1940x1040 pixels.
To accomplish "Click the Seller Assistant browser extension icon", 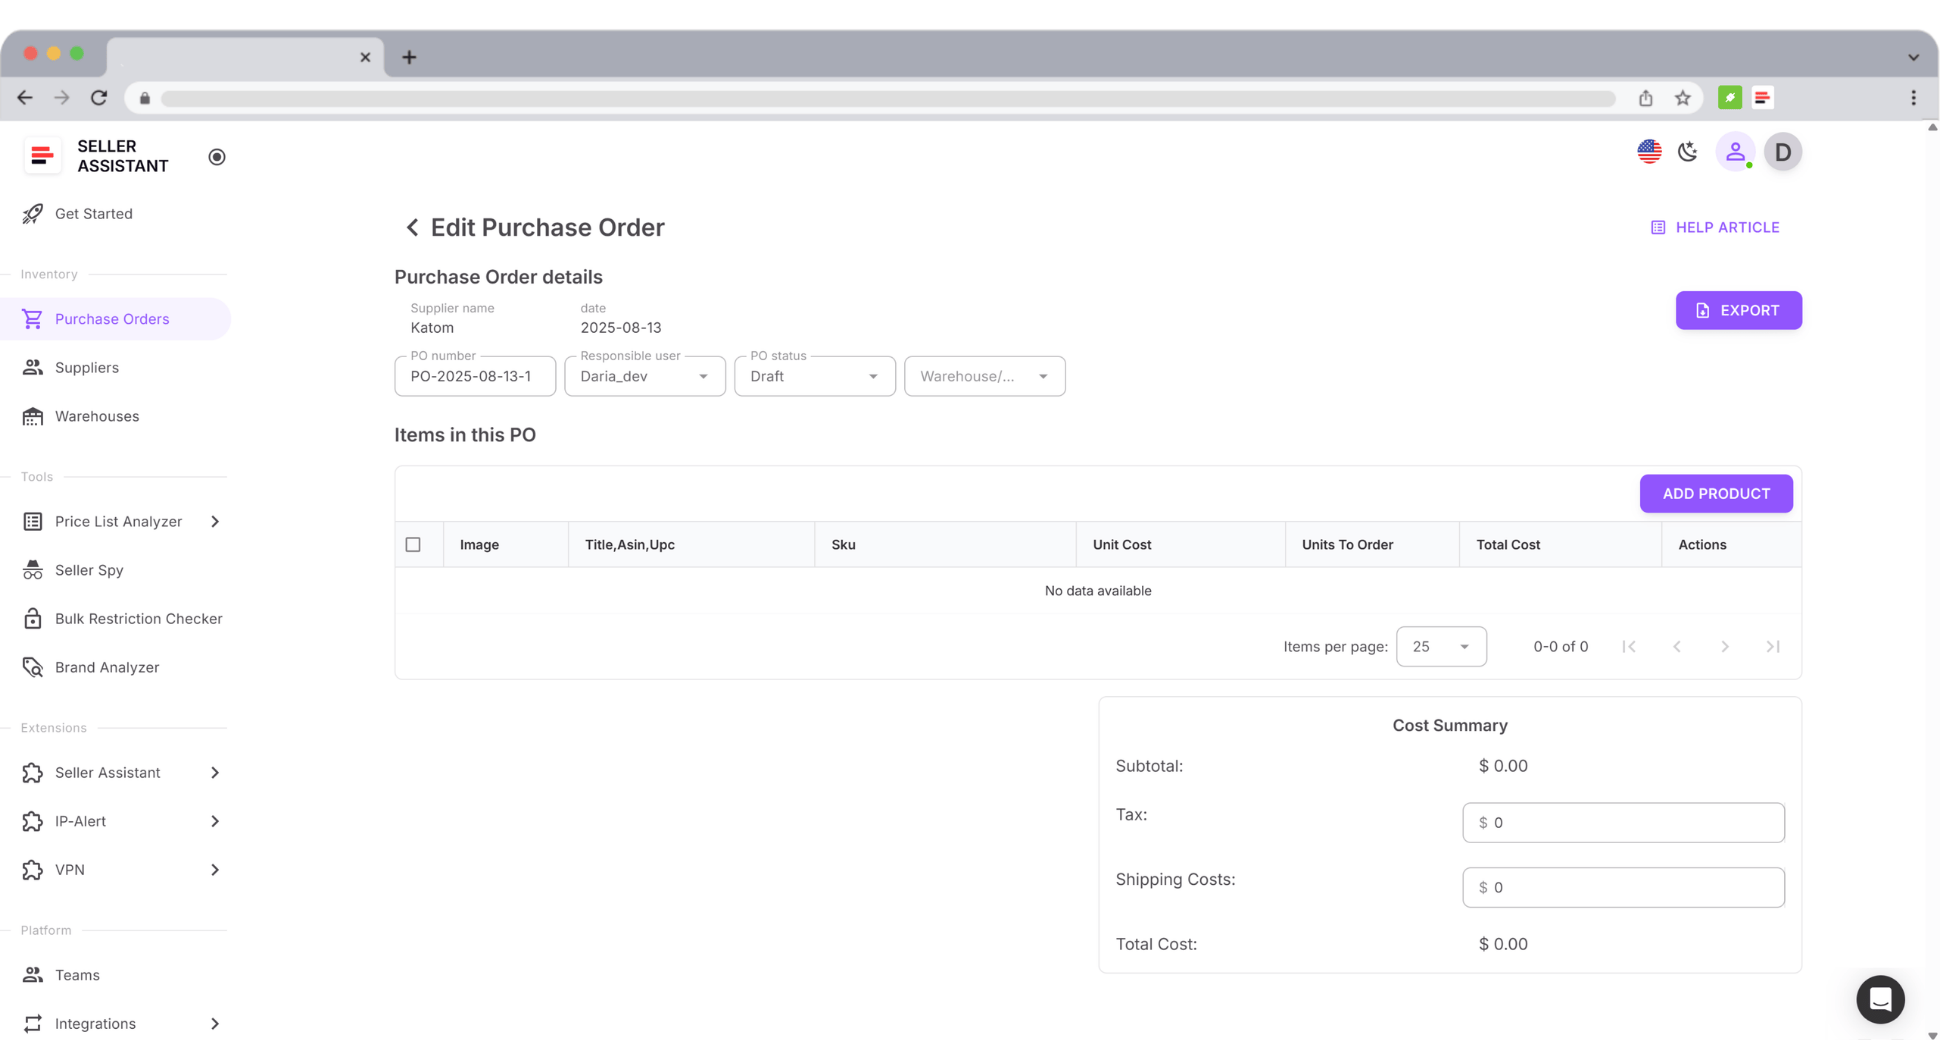I will (x=1762, y=98).
